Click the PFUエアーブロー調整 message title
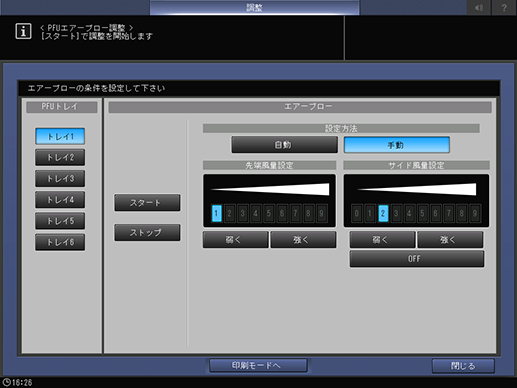 [x=87, y=28]
